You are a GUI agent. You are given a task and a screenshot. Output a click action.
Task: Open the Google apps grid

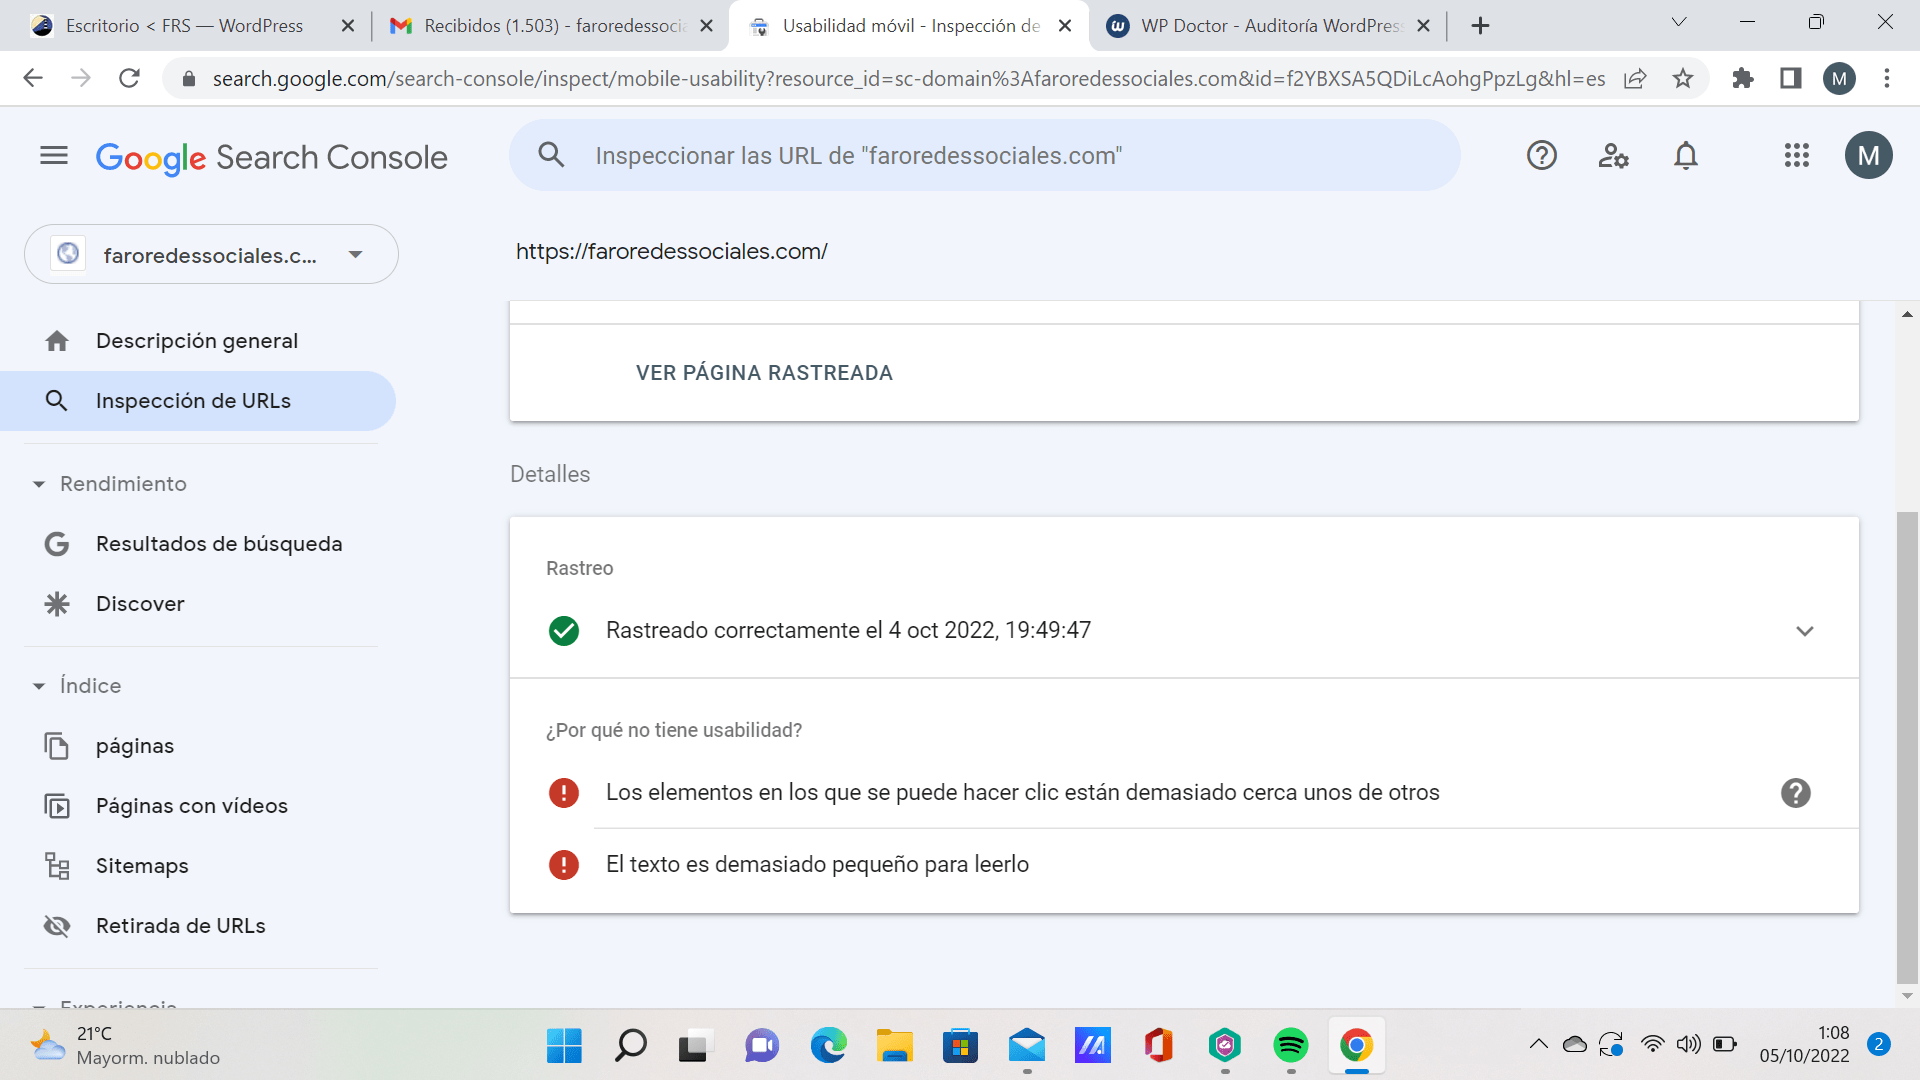coord(1796,156)
